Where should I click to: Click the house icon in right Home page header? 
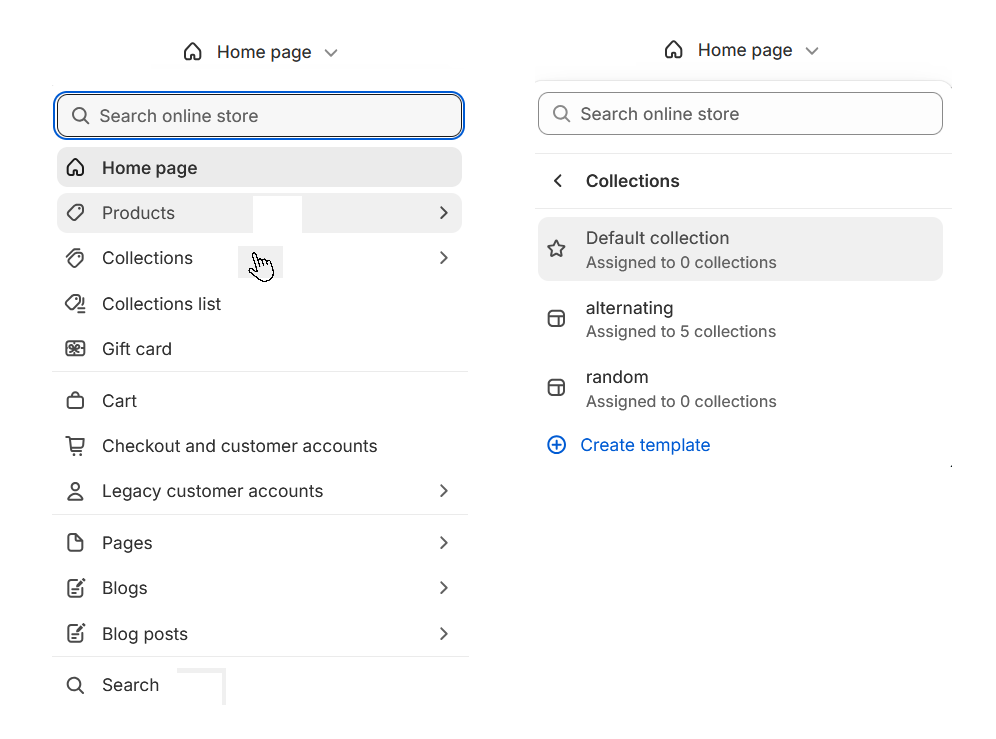673,50
